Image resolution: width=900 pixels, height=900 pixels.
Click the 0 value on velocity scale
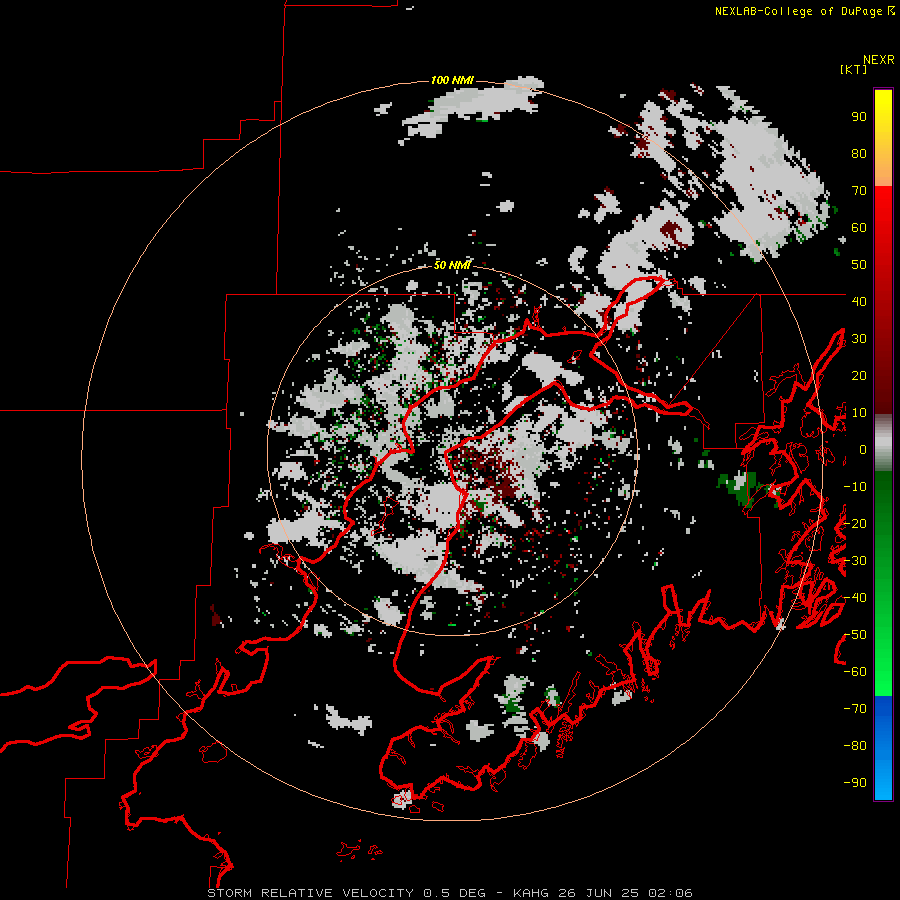(x=863, y=449)
